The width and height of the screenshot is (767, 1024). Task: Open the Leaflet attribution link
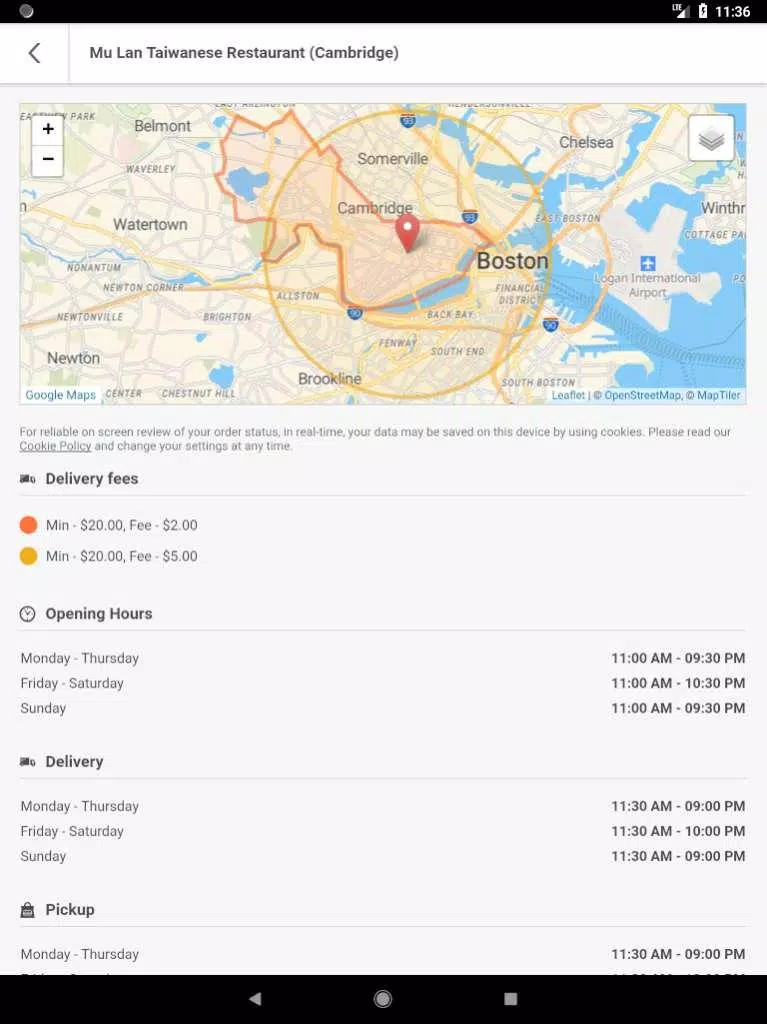(568, 395)
